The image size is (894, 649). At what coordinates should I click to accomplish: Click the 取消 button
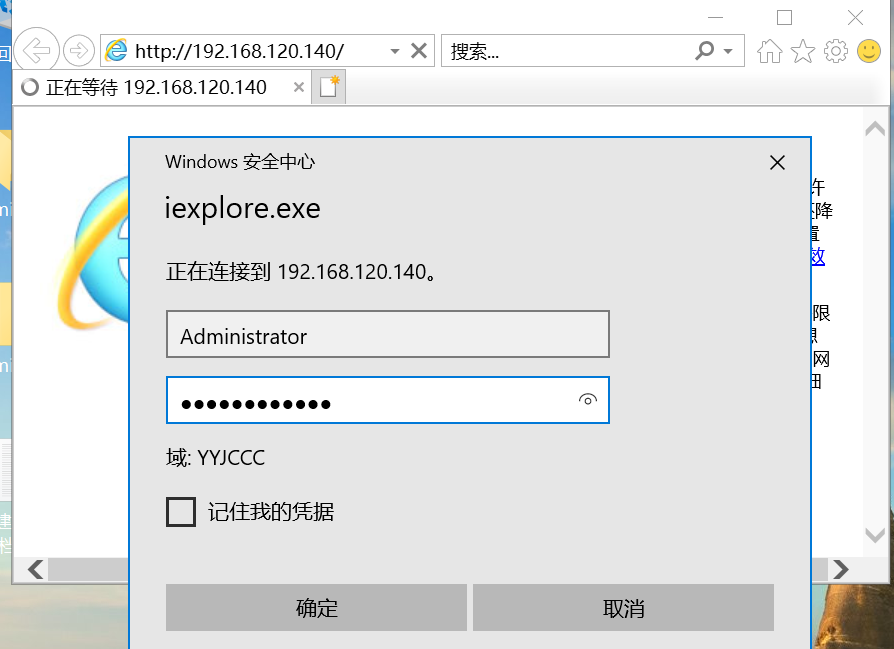click(623, 608)
